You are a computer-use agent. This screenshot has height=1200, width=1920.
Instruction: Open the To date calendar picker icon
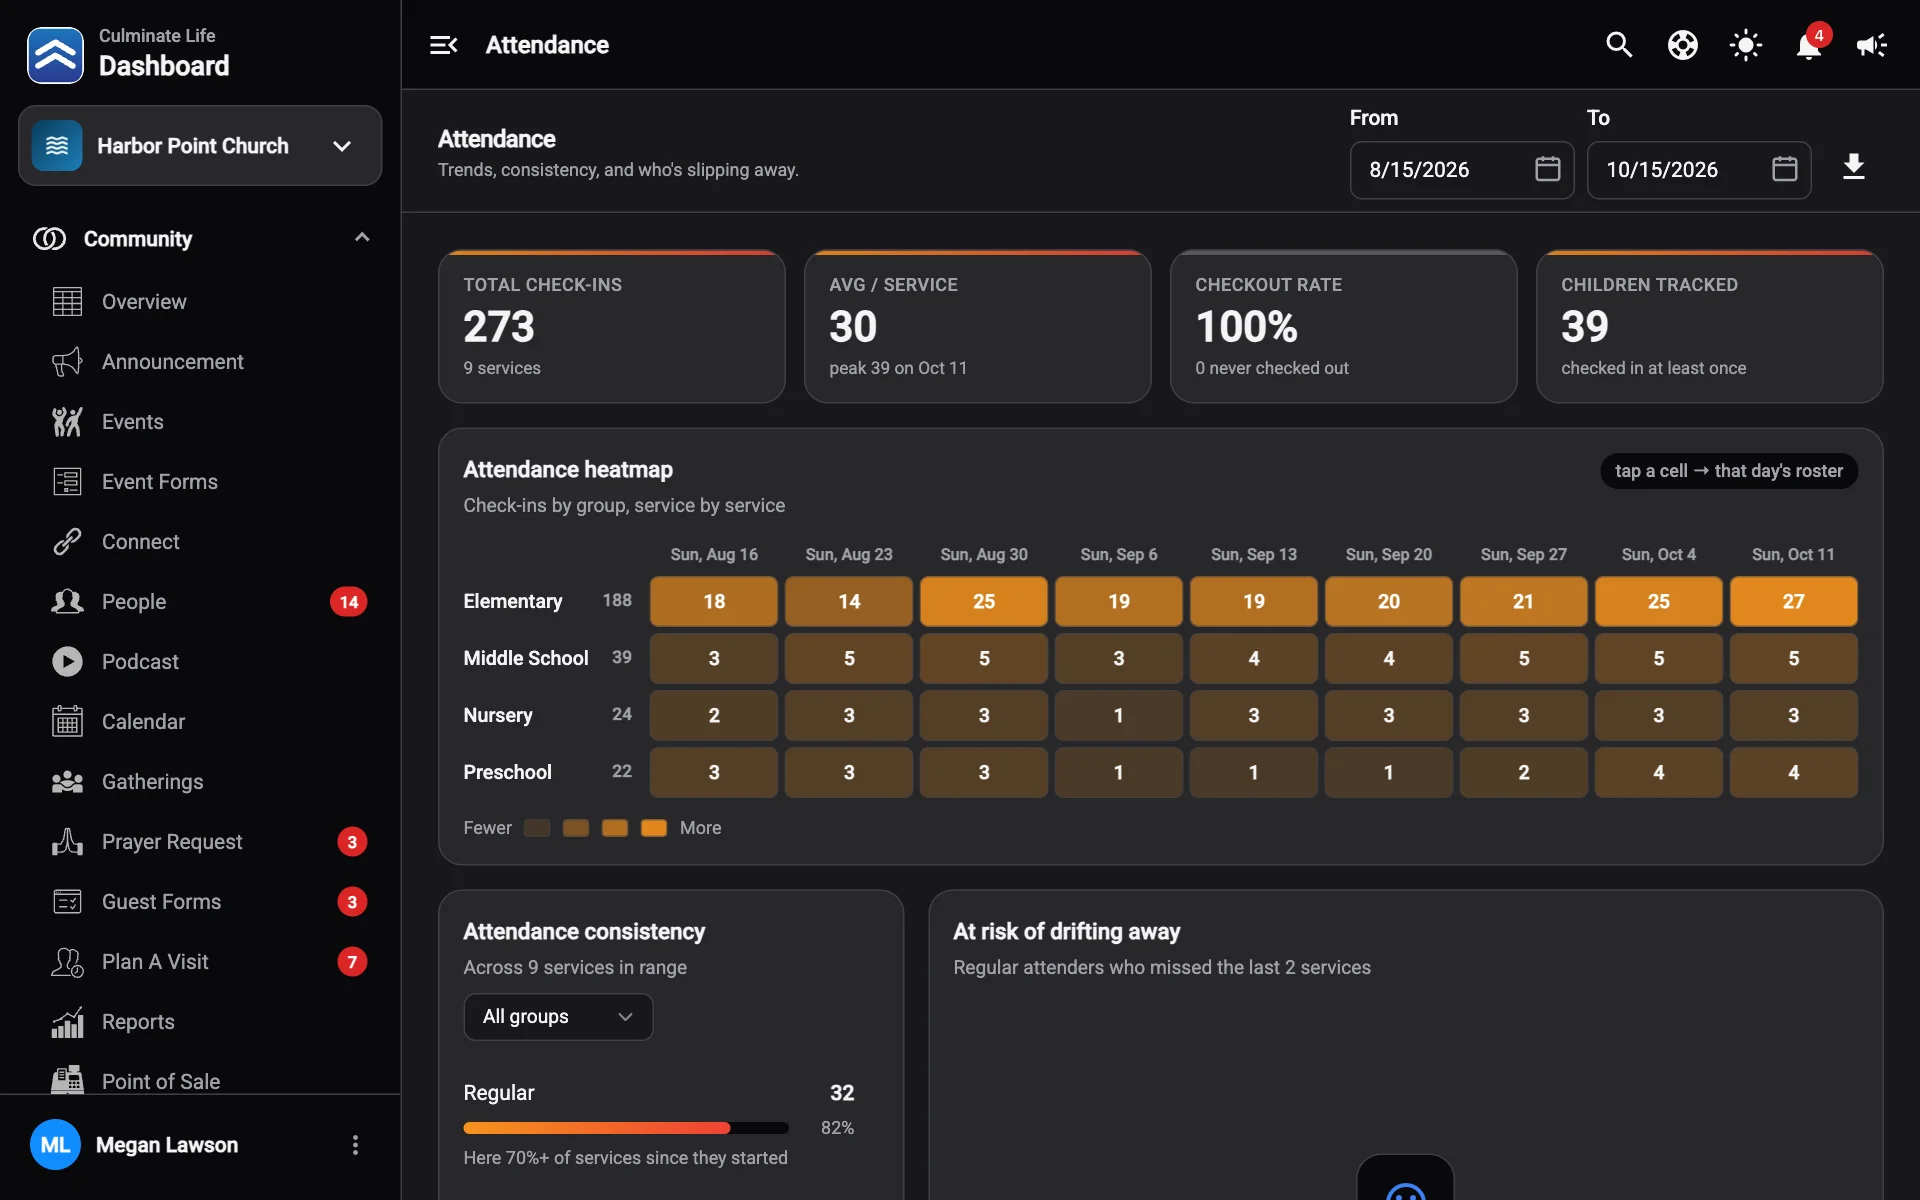1784,169
